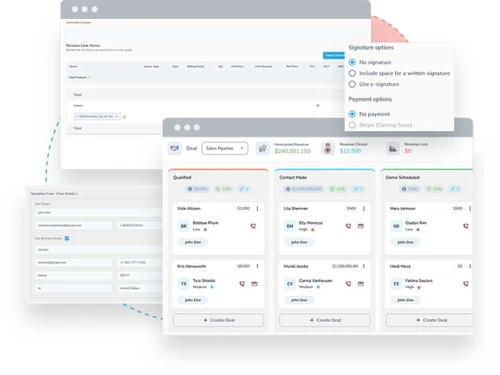Image resolution: width=500 pixels, height=375 pixels.
Task: Call contact on Mary Johnson deal
Action: point(466,226)
